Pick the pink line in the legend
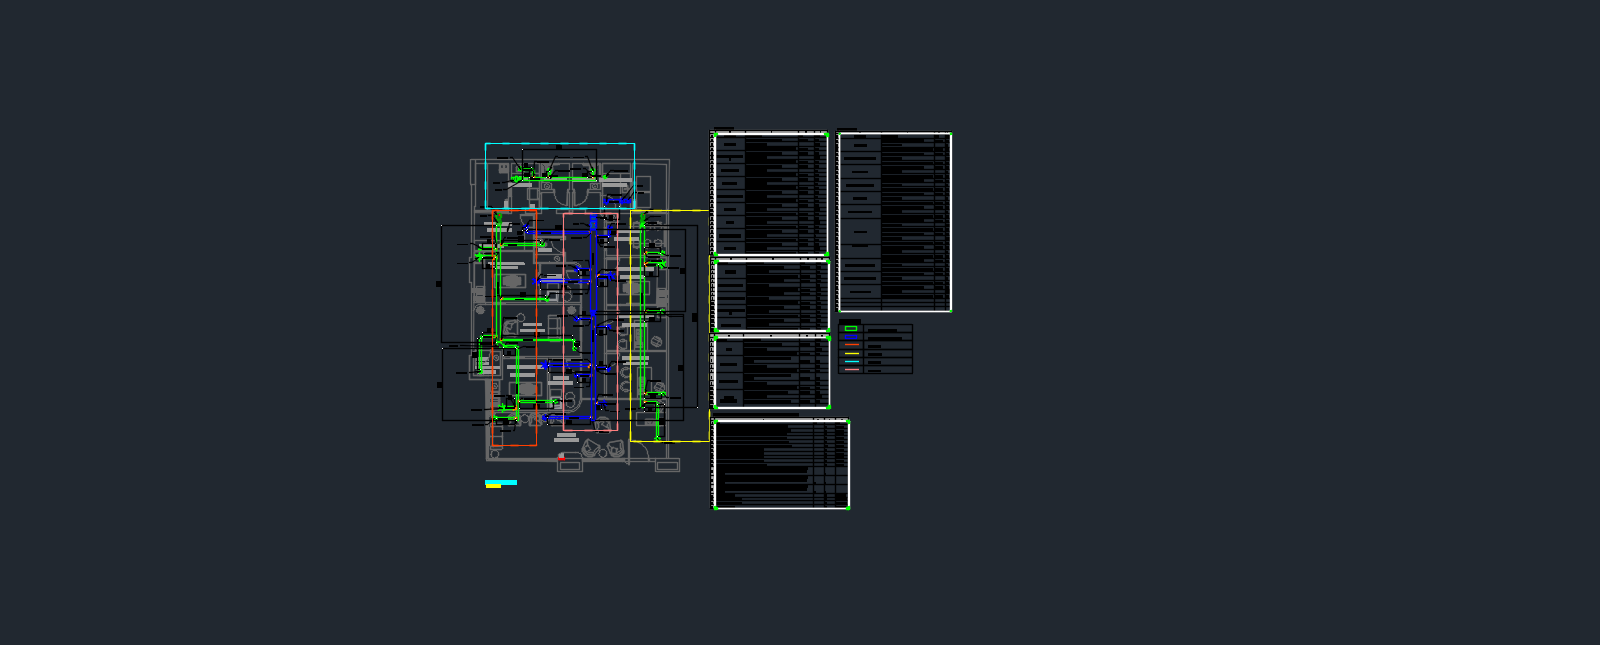The width and height of the screenshot is (1600, 645). [851, 369]
